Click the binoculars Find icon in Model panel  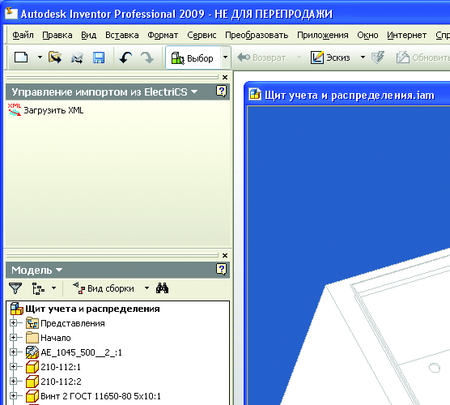(162, 288)
